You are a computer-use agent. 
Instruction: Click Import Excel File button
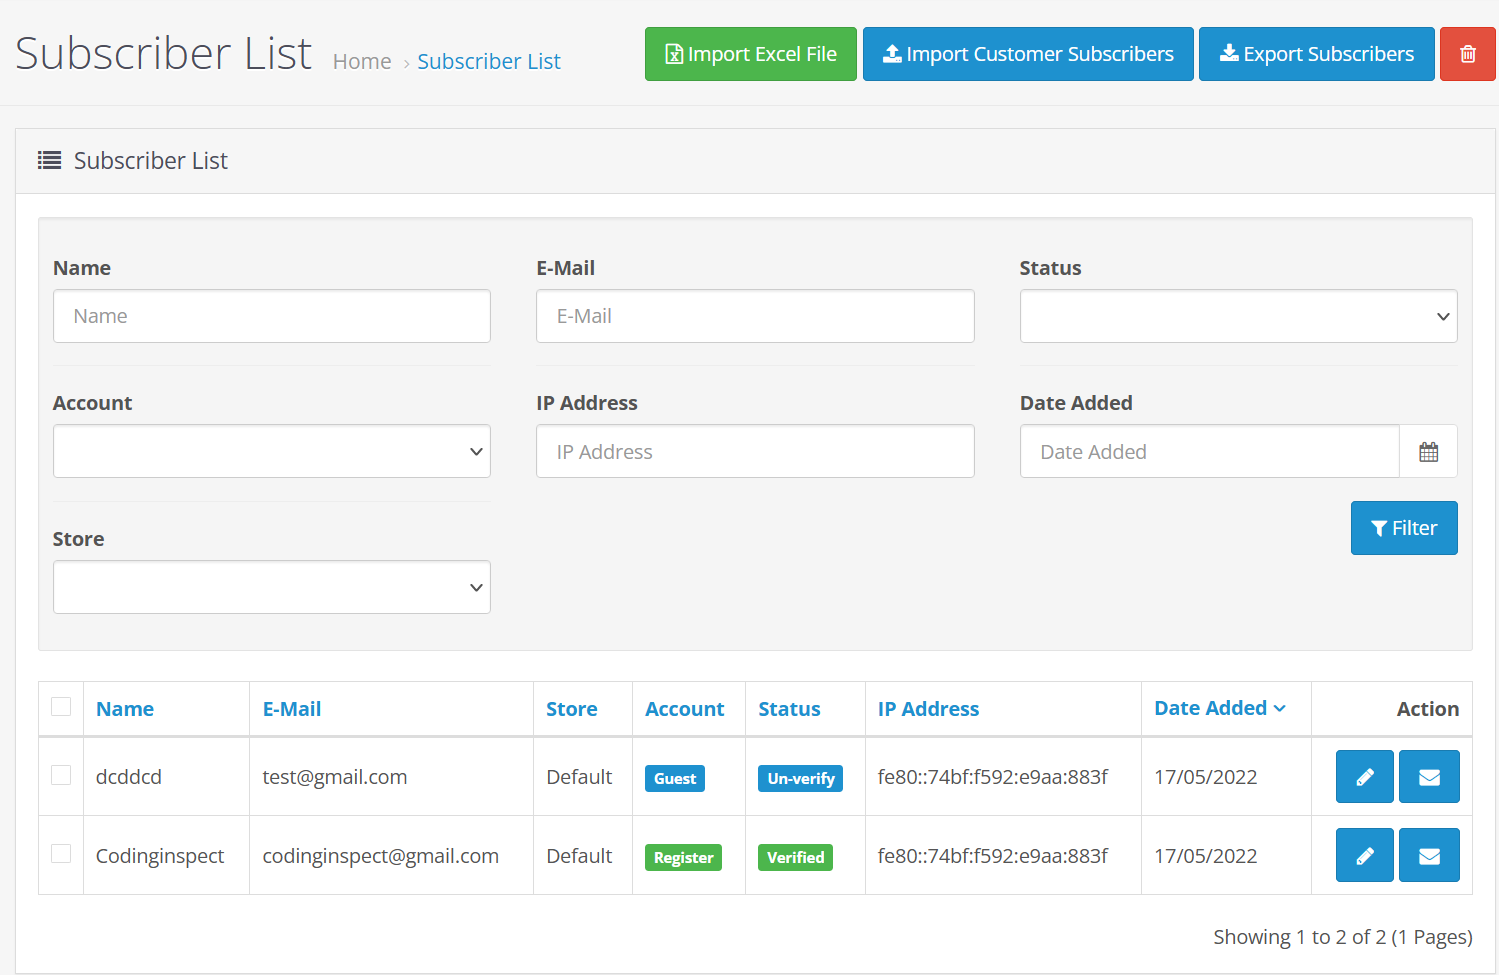coord(750,54)
